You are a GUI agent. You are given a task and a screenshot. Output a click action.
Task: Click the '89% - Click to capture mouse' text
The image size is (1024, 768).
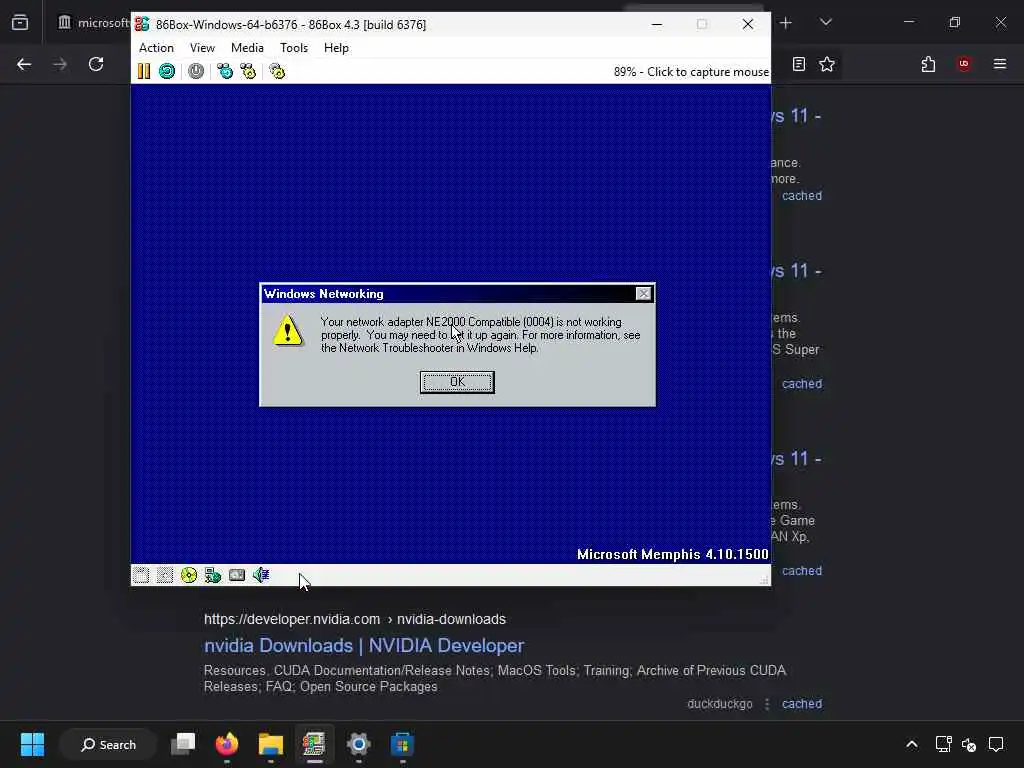(x=691, y=72)
